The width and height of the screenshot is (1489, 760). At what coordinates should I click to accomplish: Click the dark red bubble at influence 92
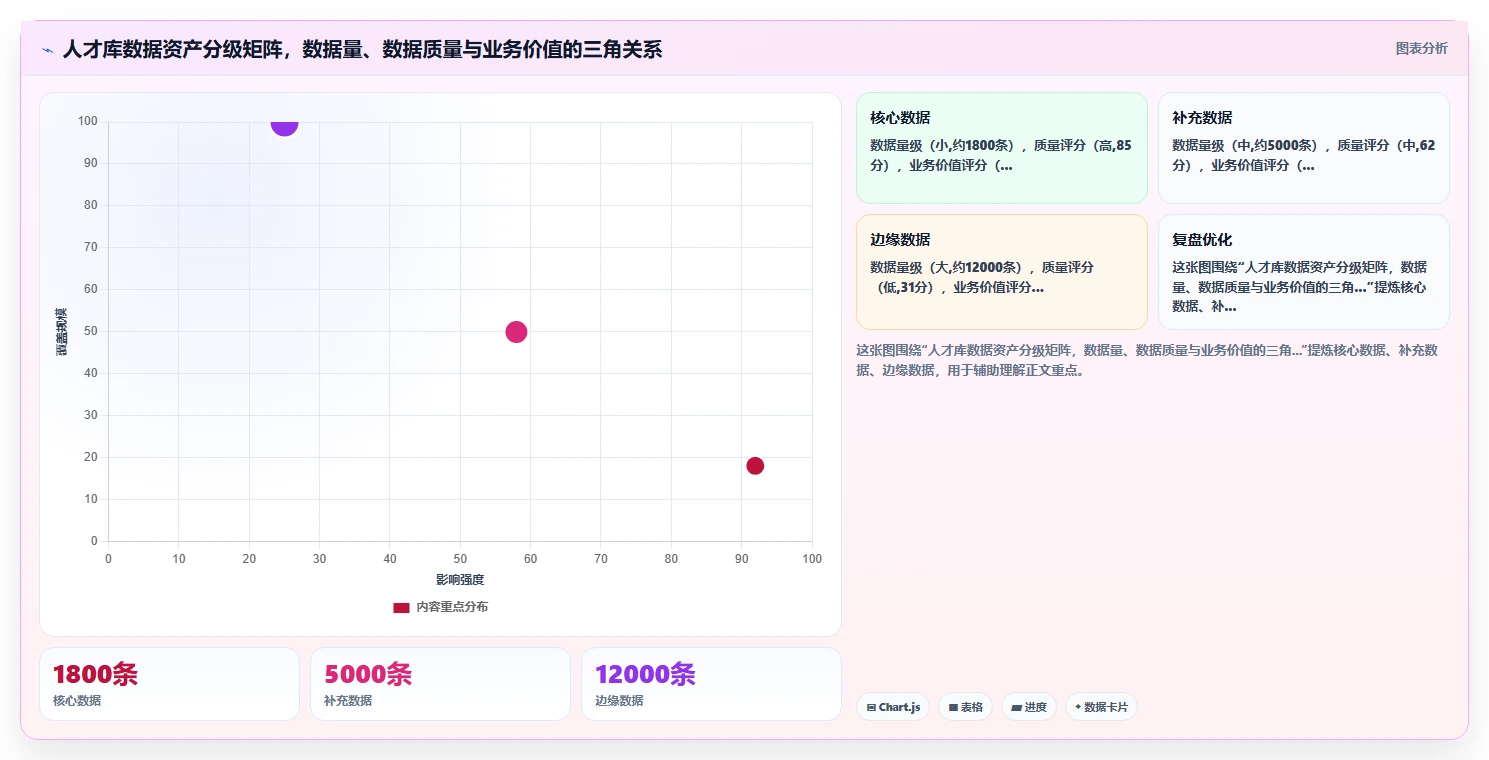click(755, 466)
